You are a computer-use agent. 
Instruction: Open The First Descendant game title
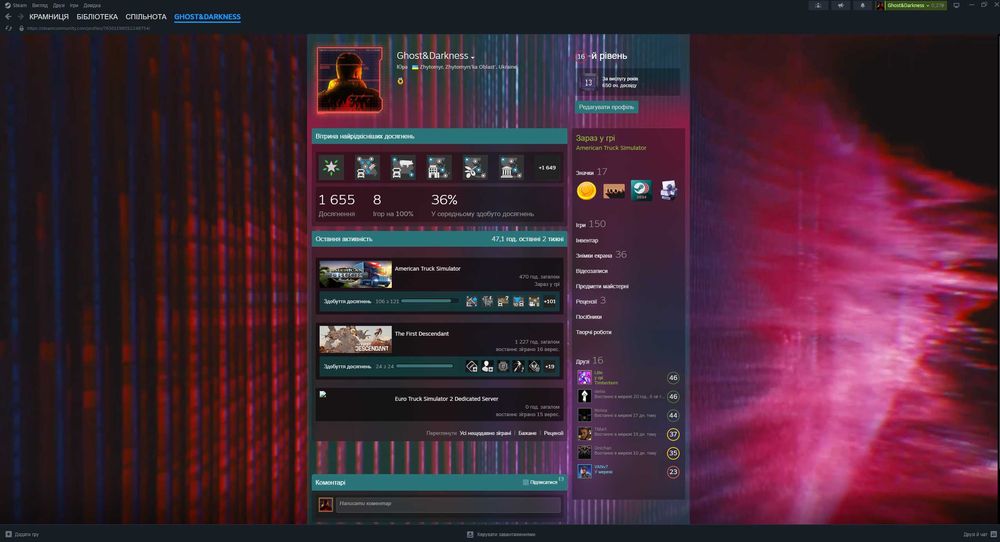422,333
